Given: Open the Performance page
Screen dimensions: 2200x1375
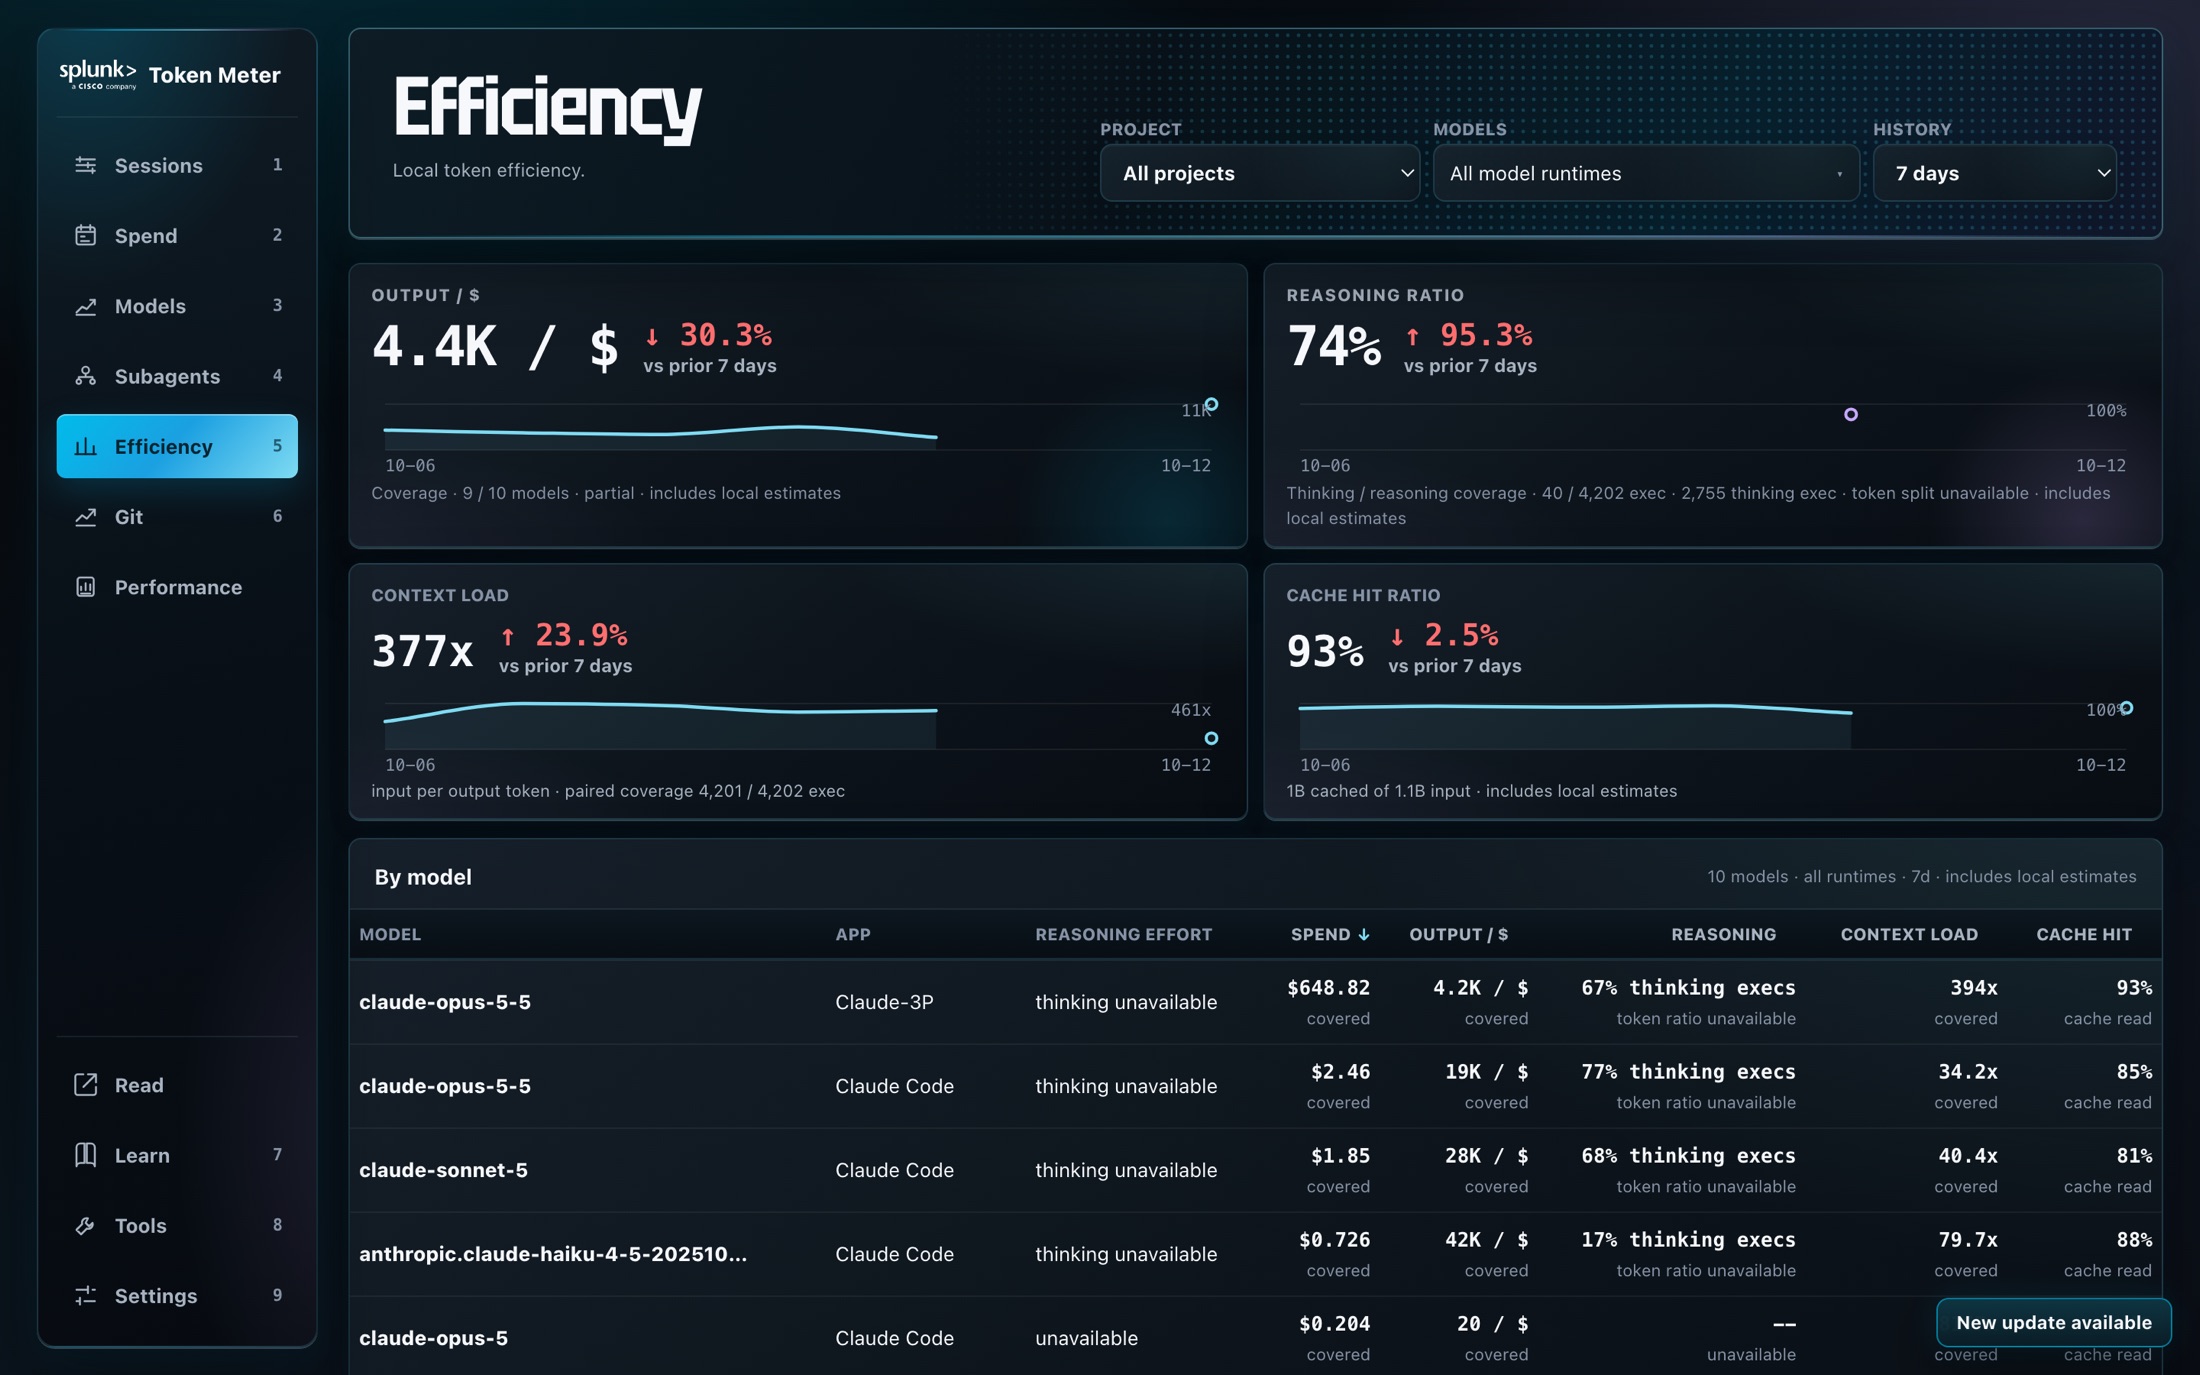Looking at the screenshot, I should click(178, 587).
